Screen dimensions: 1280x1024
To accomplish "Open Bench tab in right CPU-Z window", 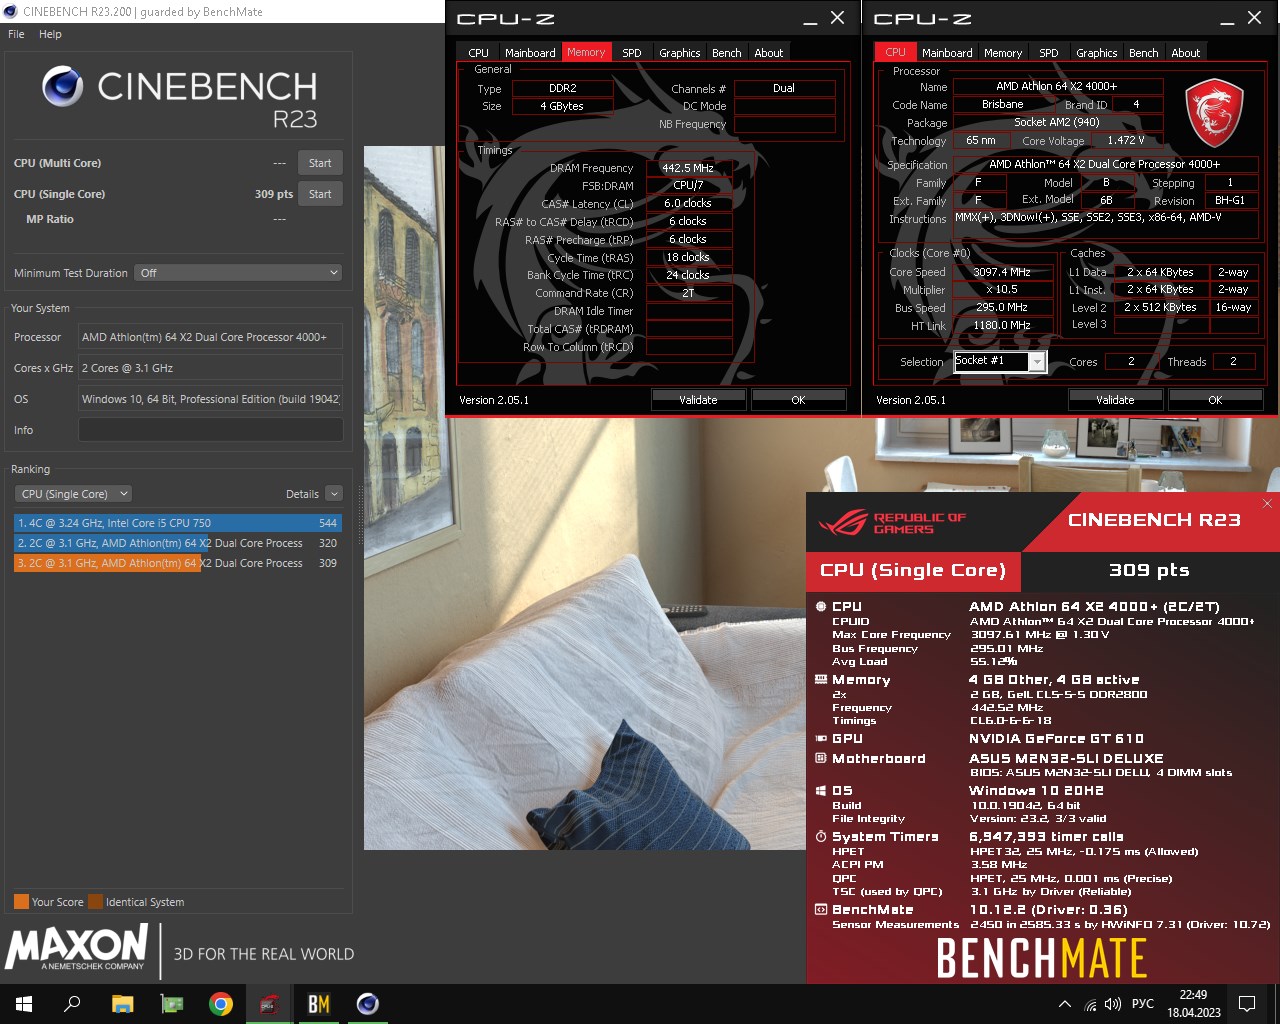I will tap(1144, 53).
